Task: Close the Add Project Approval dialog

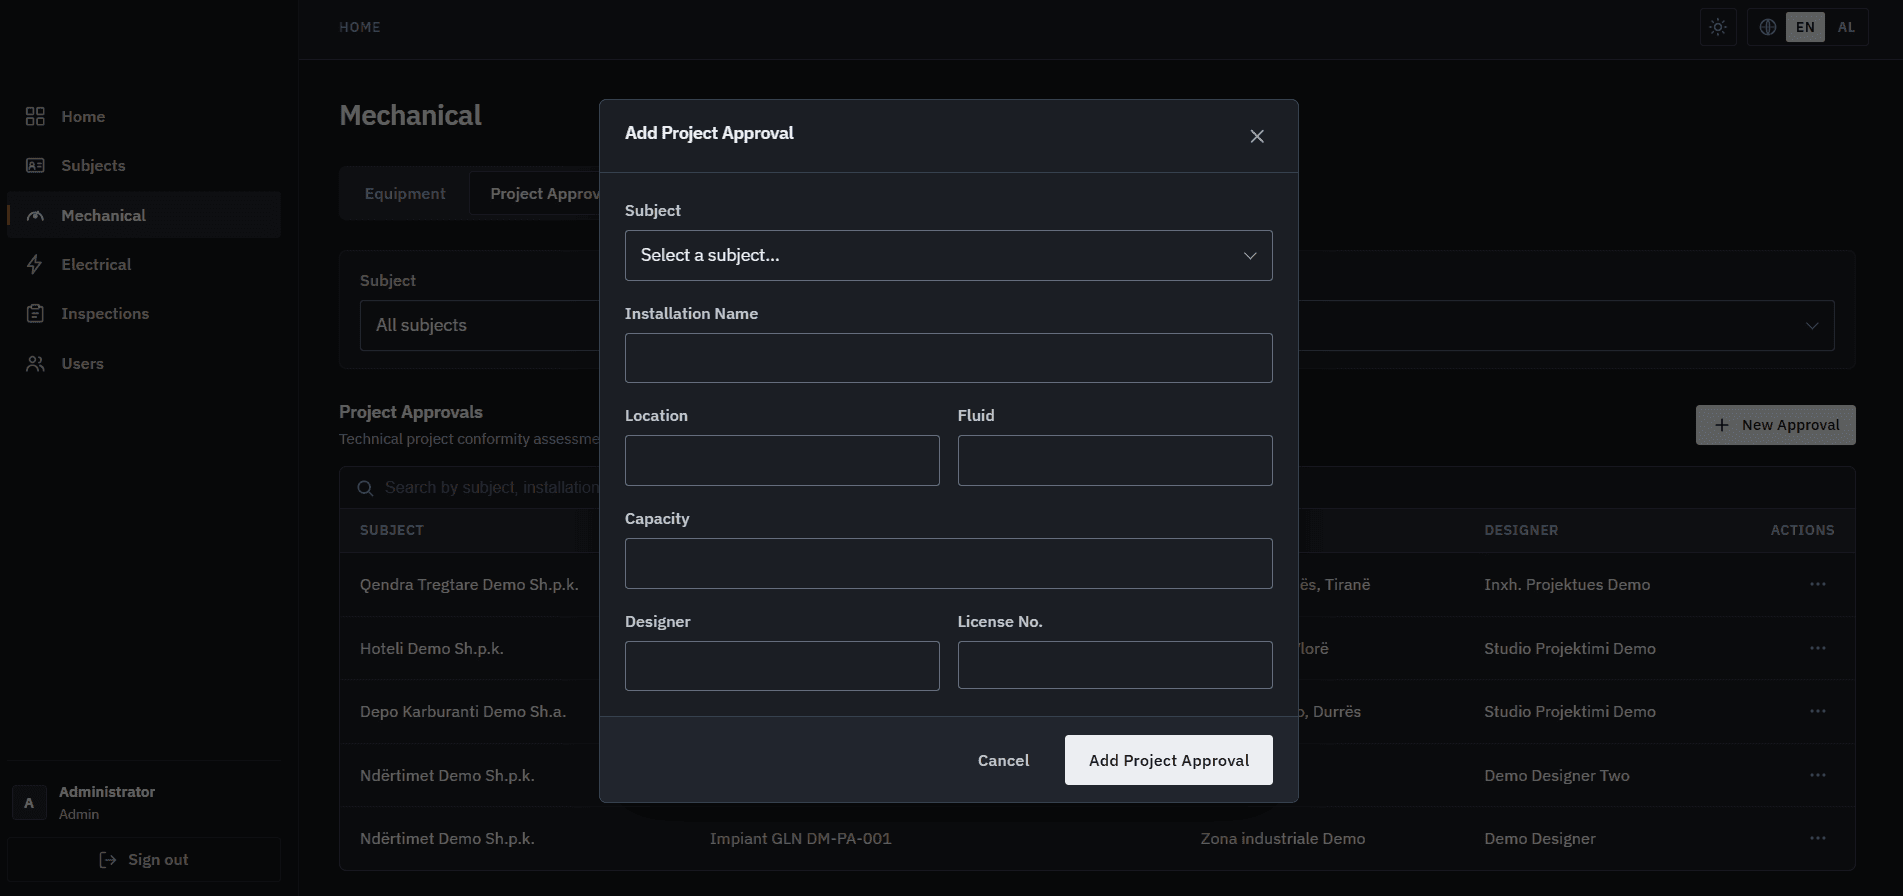Action: pos(1257,136)
